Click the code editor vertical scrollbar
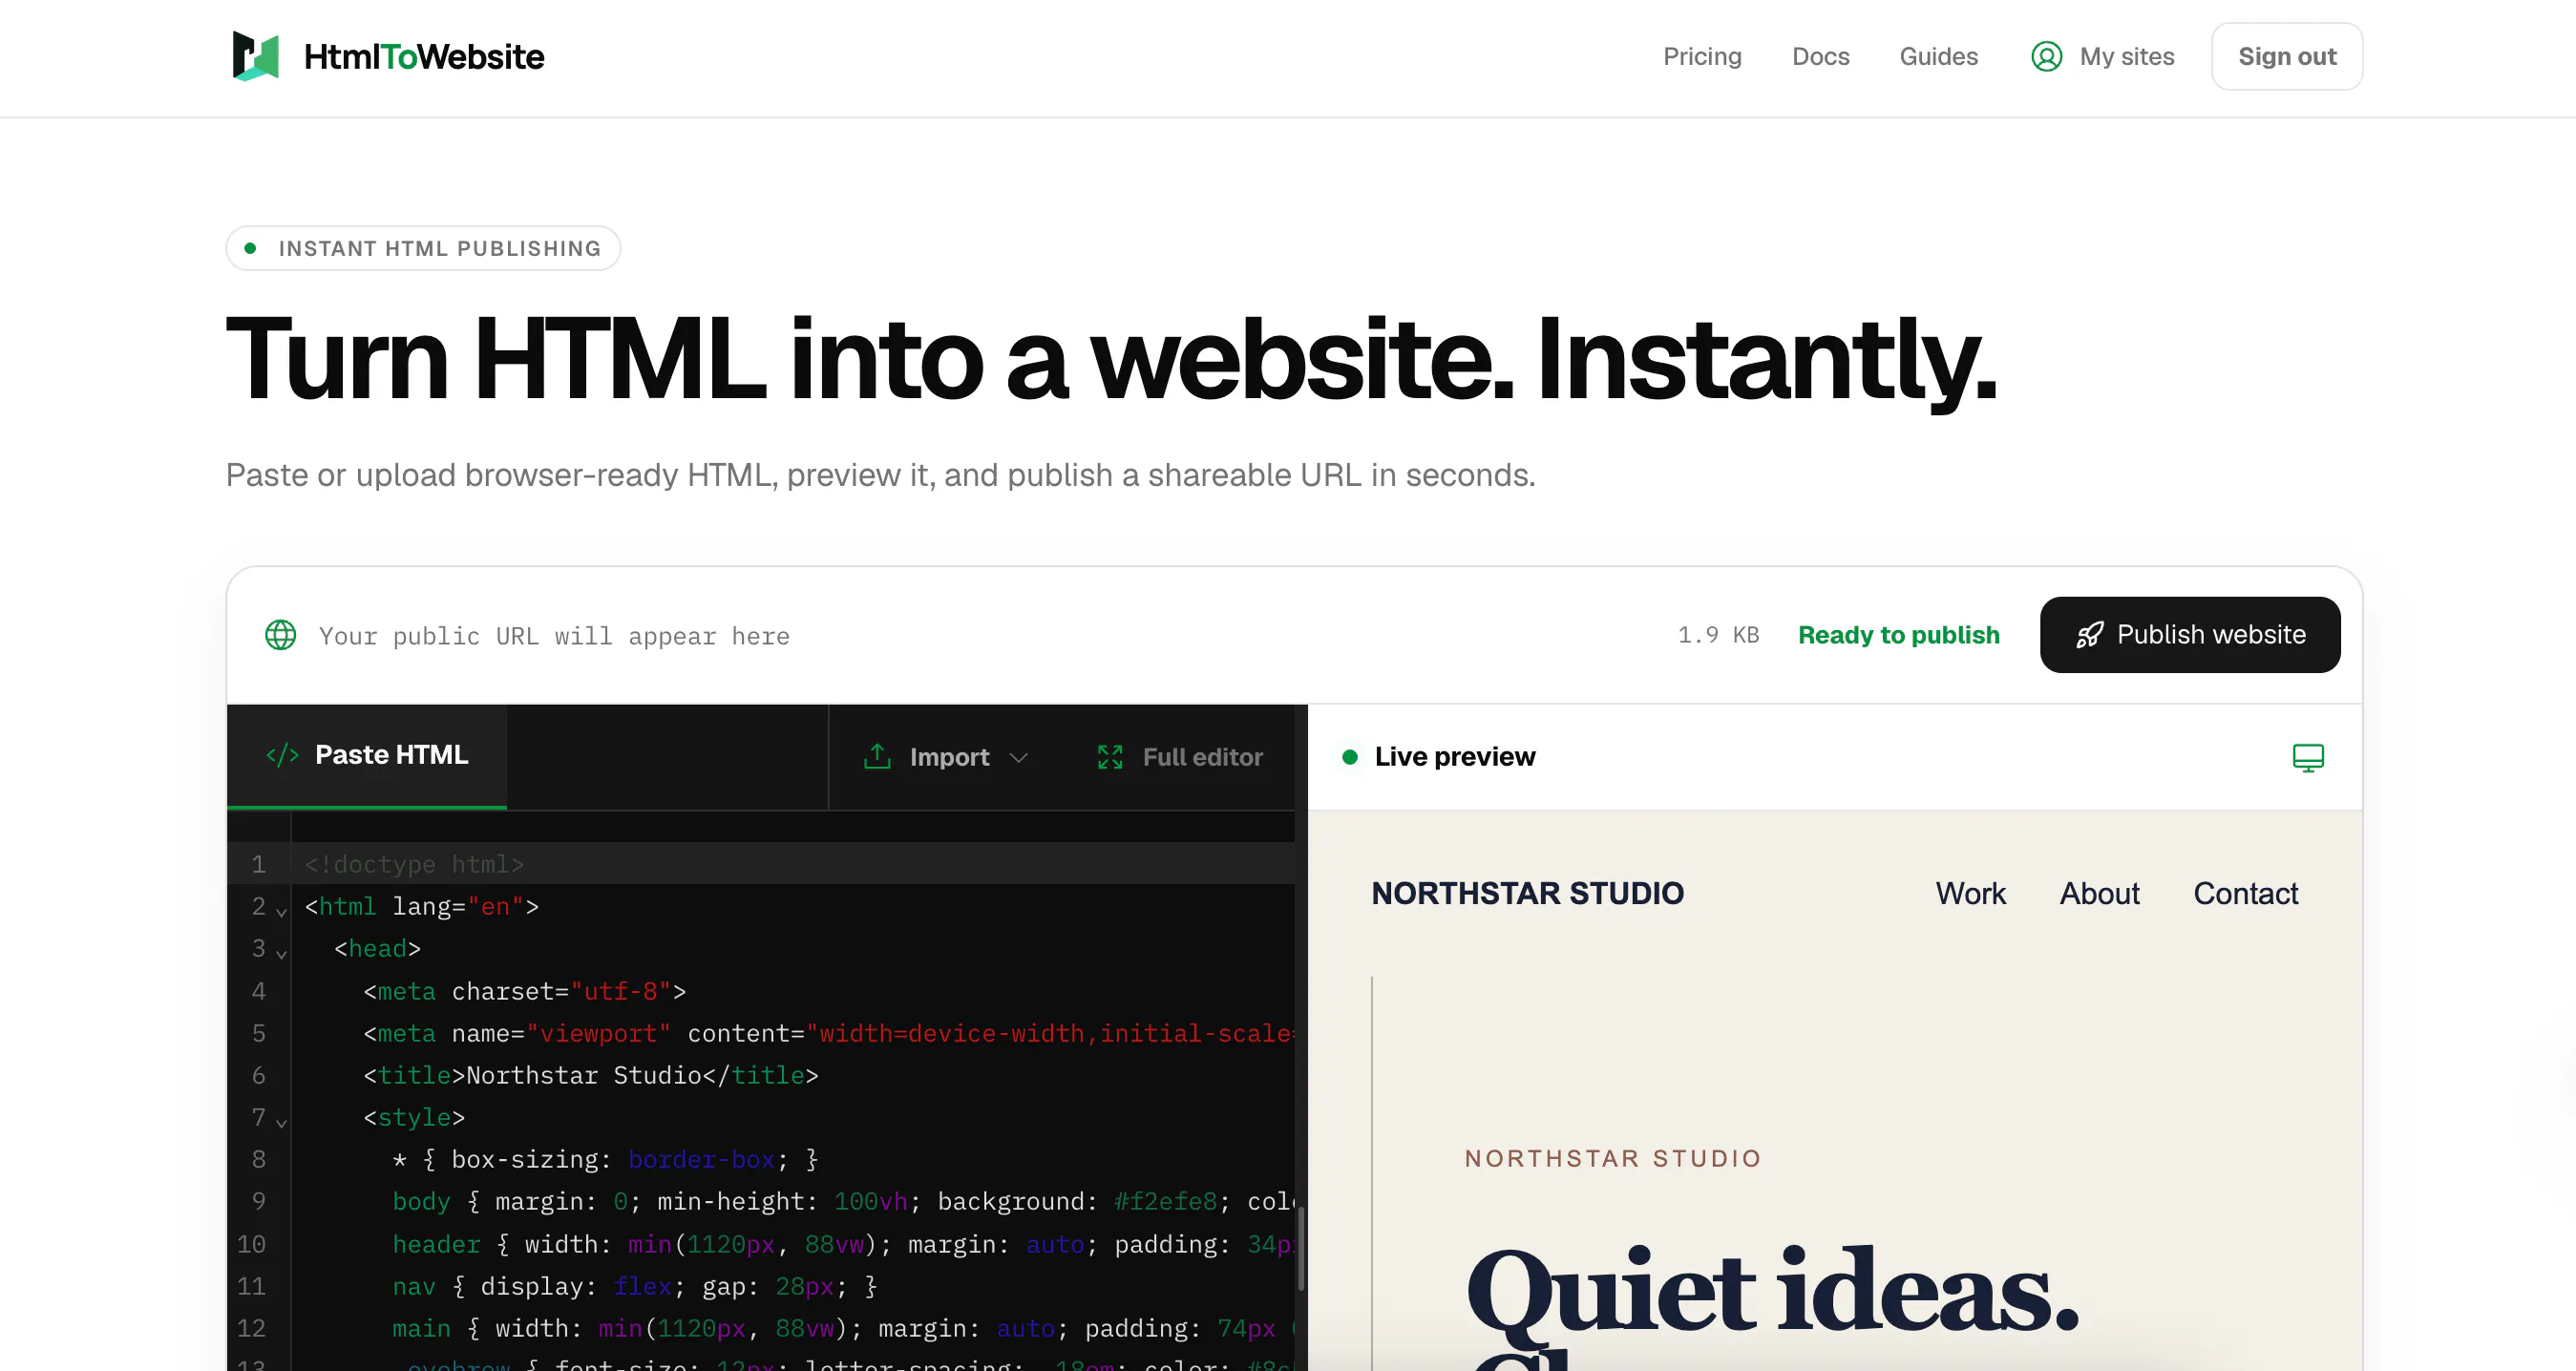 coord(1300,1249)
